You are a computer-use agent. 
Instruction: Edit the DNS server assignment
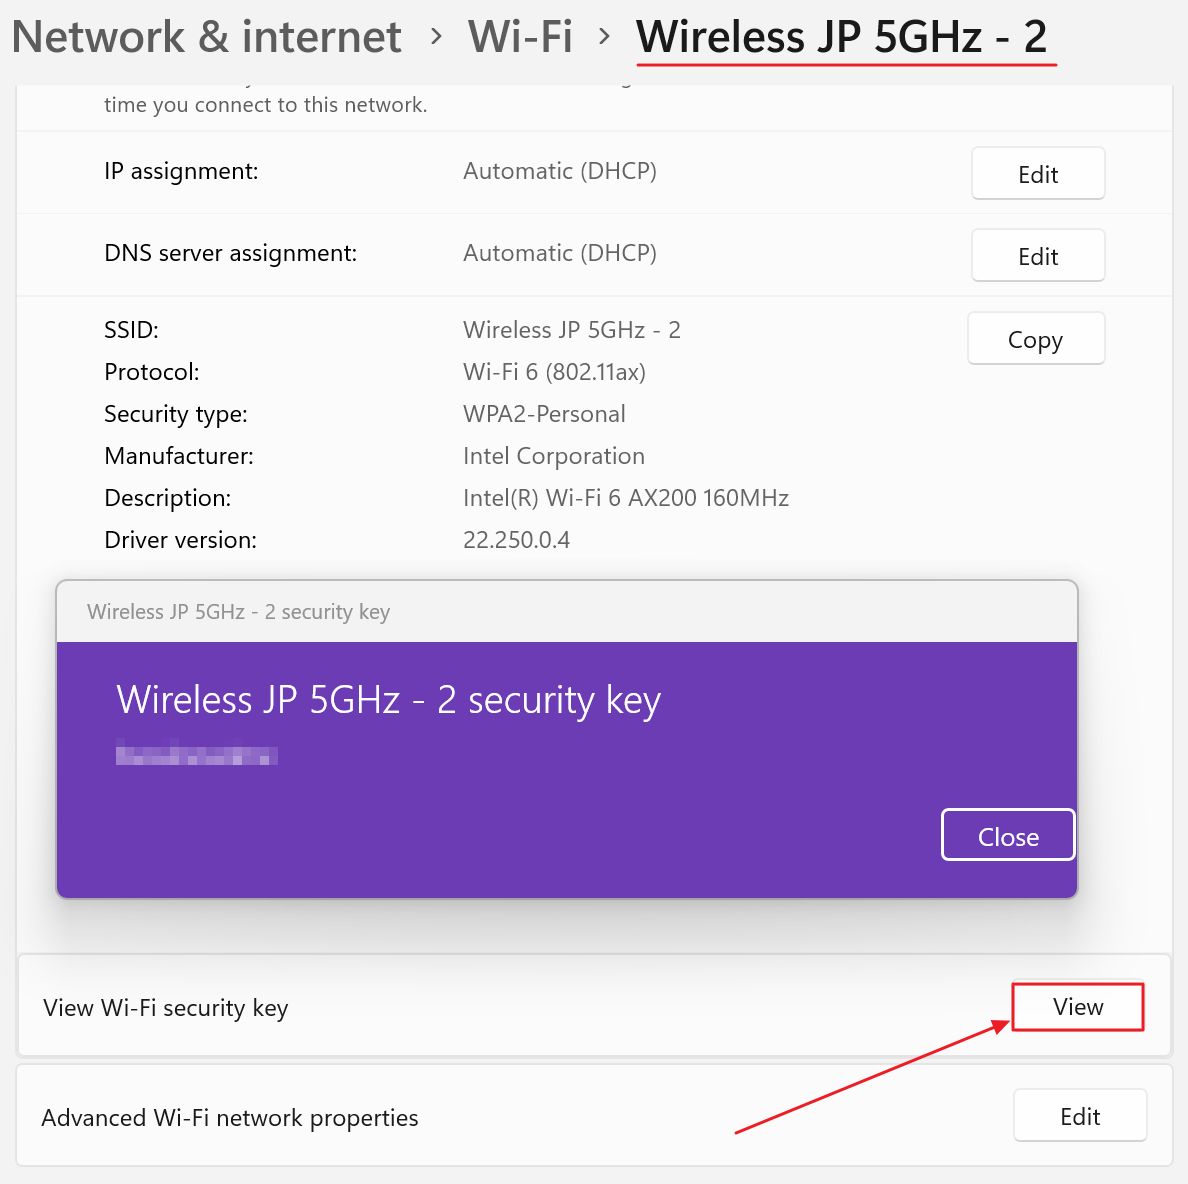(x=1037, y=255)
